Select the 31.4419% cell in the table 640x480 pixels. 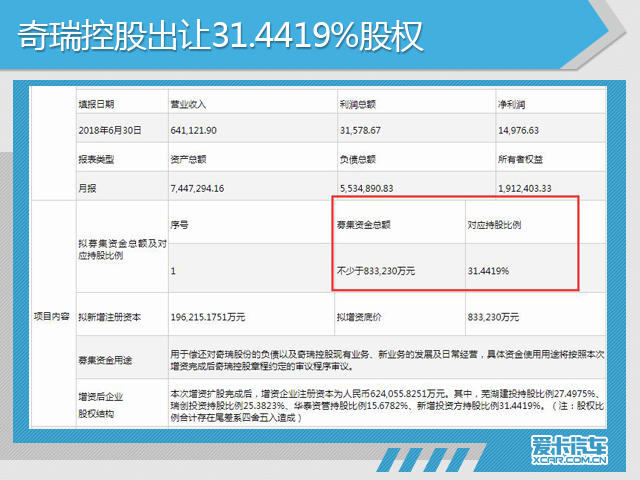click(488, 271)
